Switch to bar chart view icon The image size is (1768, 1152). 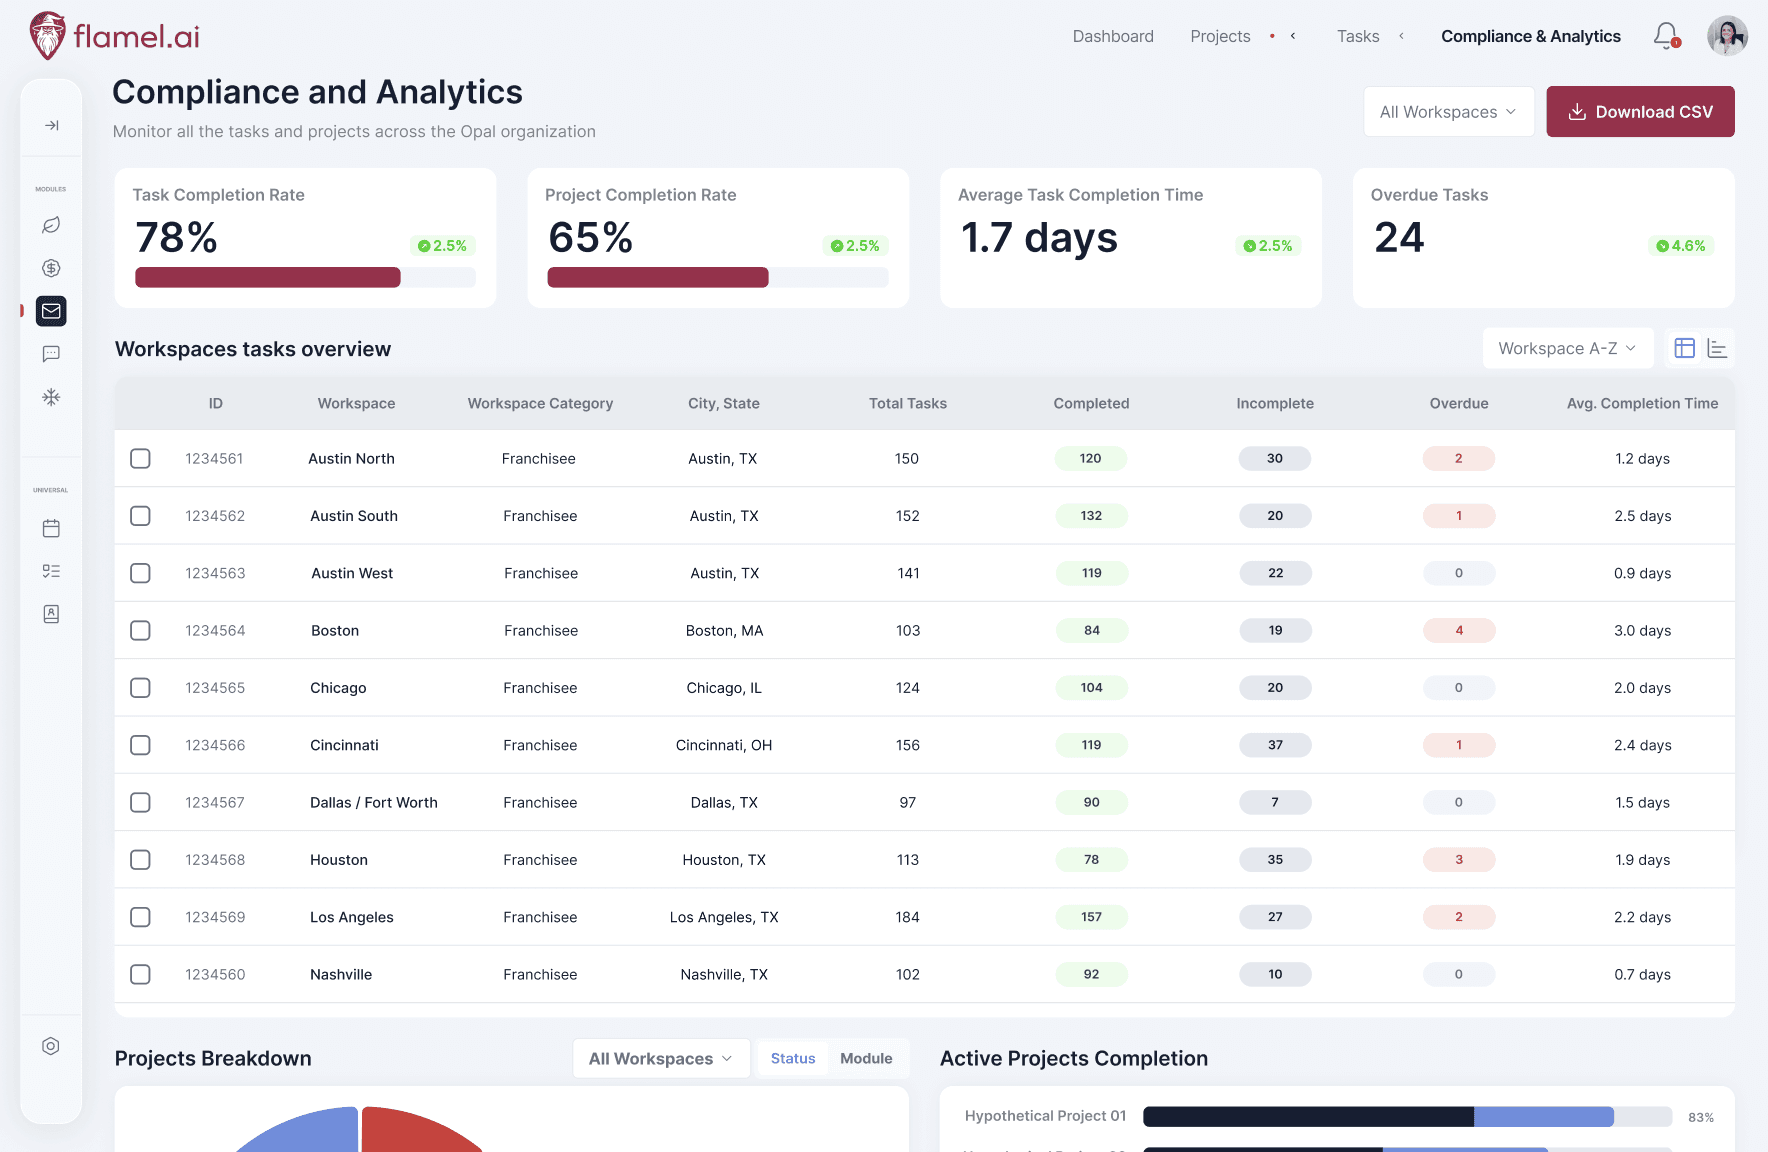(1717, 348)
